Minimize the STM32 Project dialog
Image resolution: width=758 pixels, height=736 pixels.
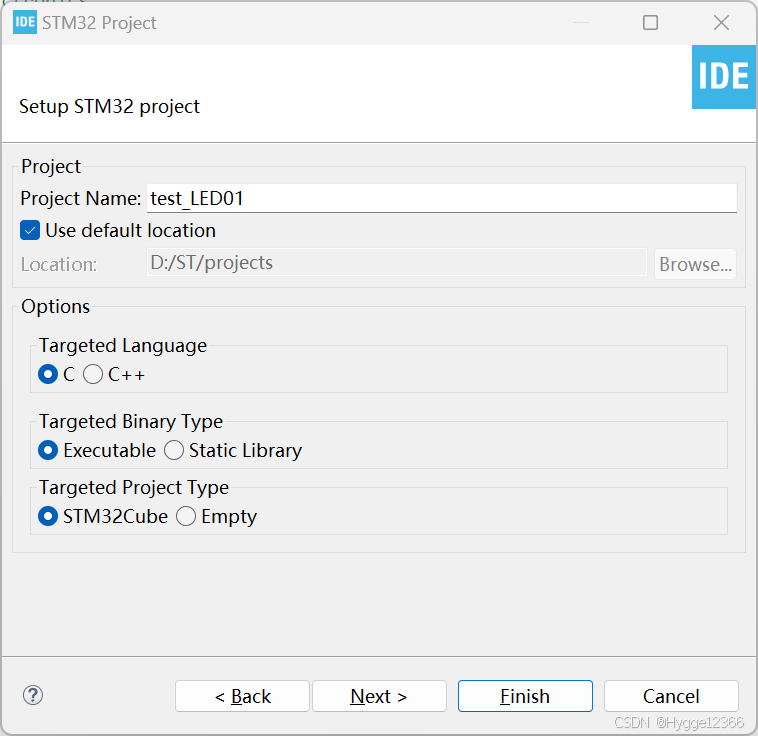click(x=581, y=23)
